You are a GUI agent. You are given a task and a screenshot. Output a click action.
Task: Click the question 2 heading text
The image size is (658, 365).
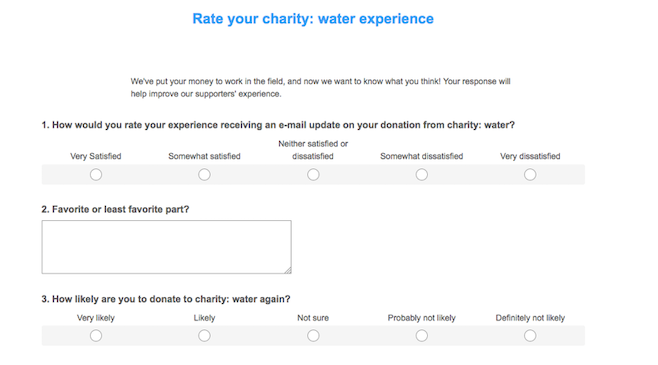tap(115, 209)
